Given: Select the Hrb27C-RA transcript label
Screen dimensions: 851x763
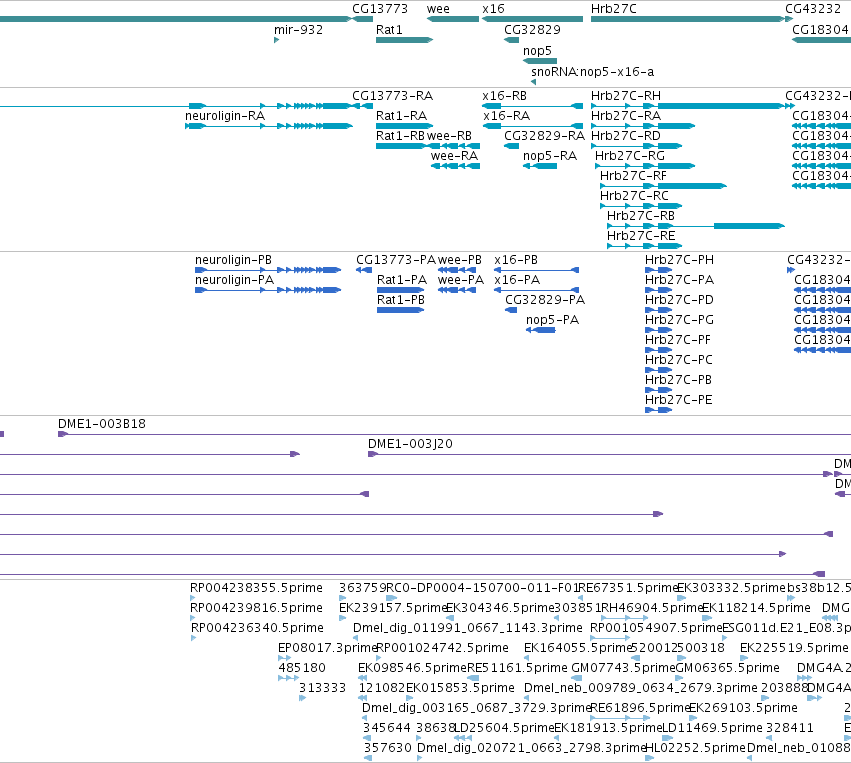Looking at the screenshot, I should [626, 116].
